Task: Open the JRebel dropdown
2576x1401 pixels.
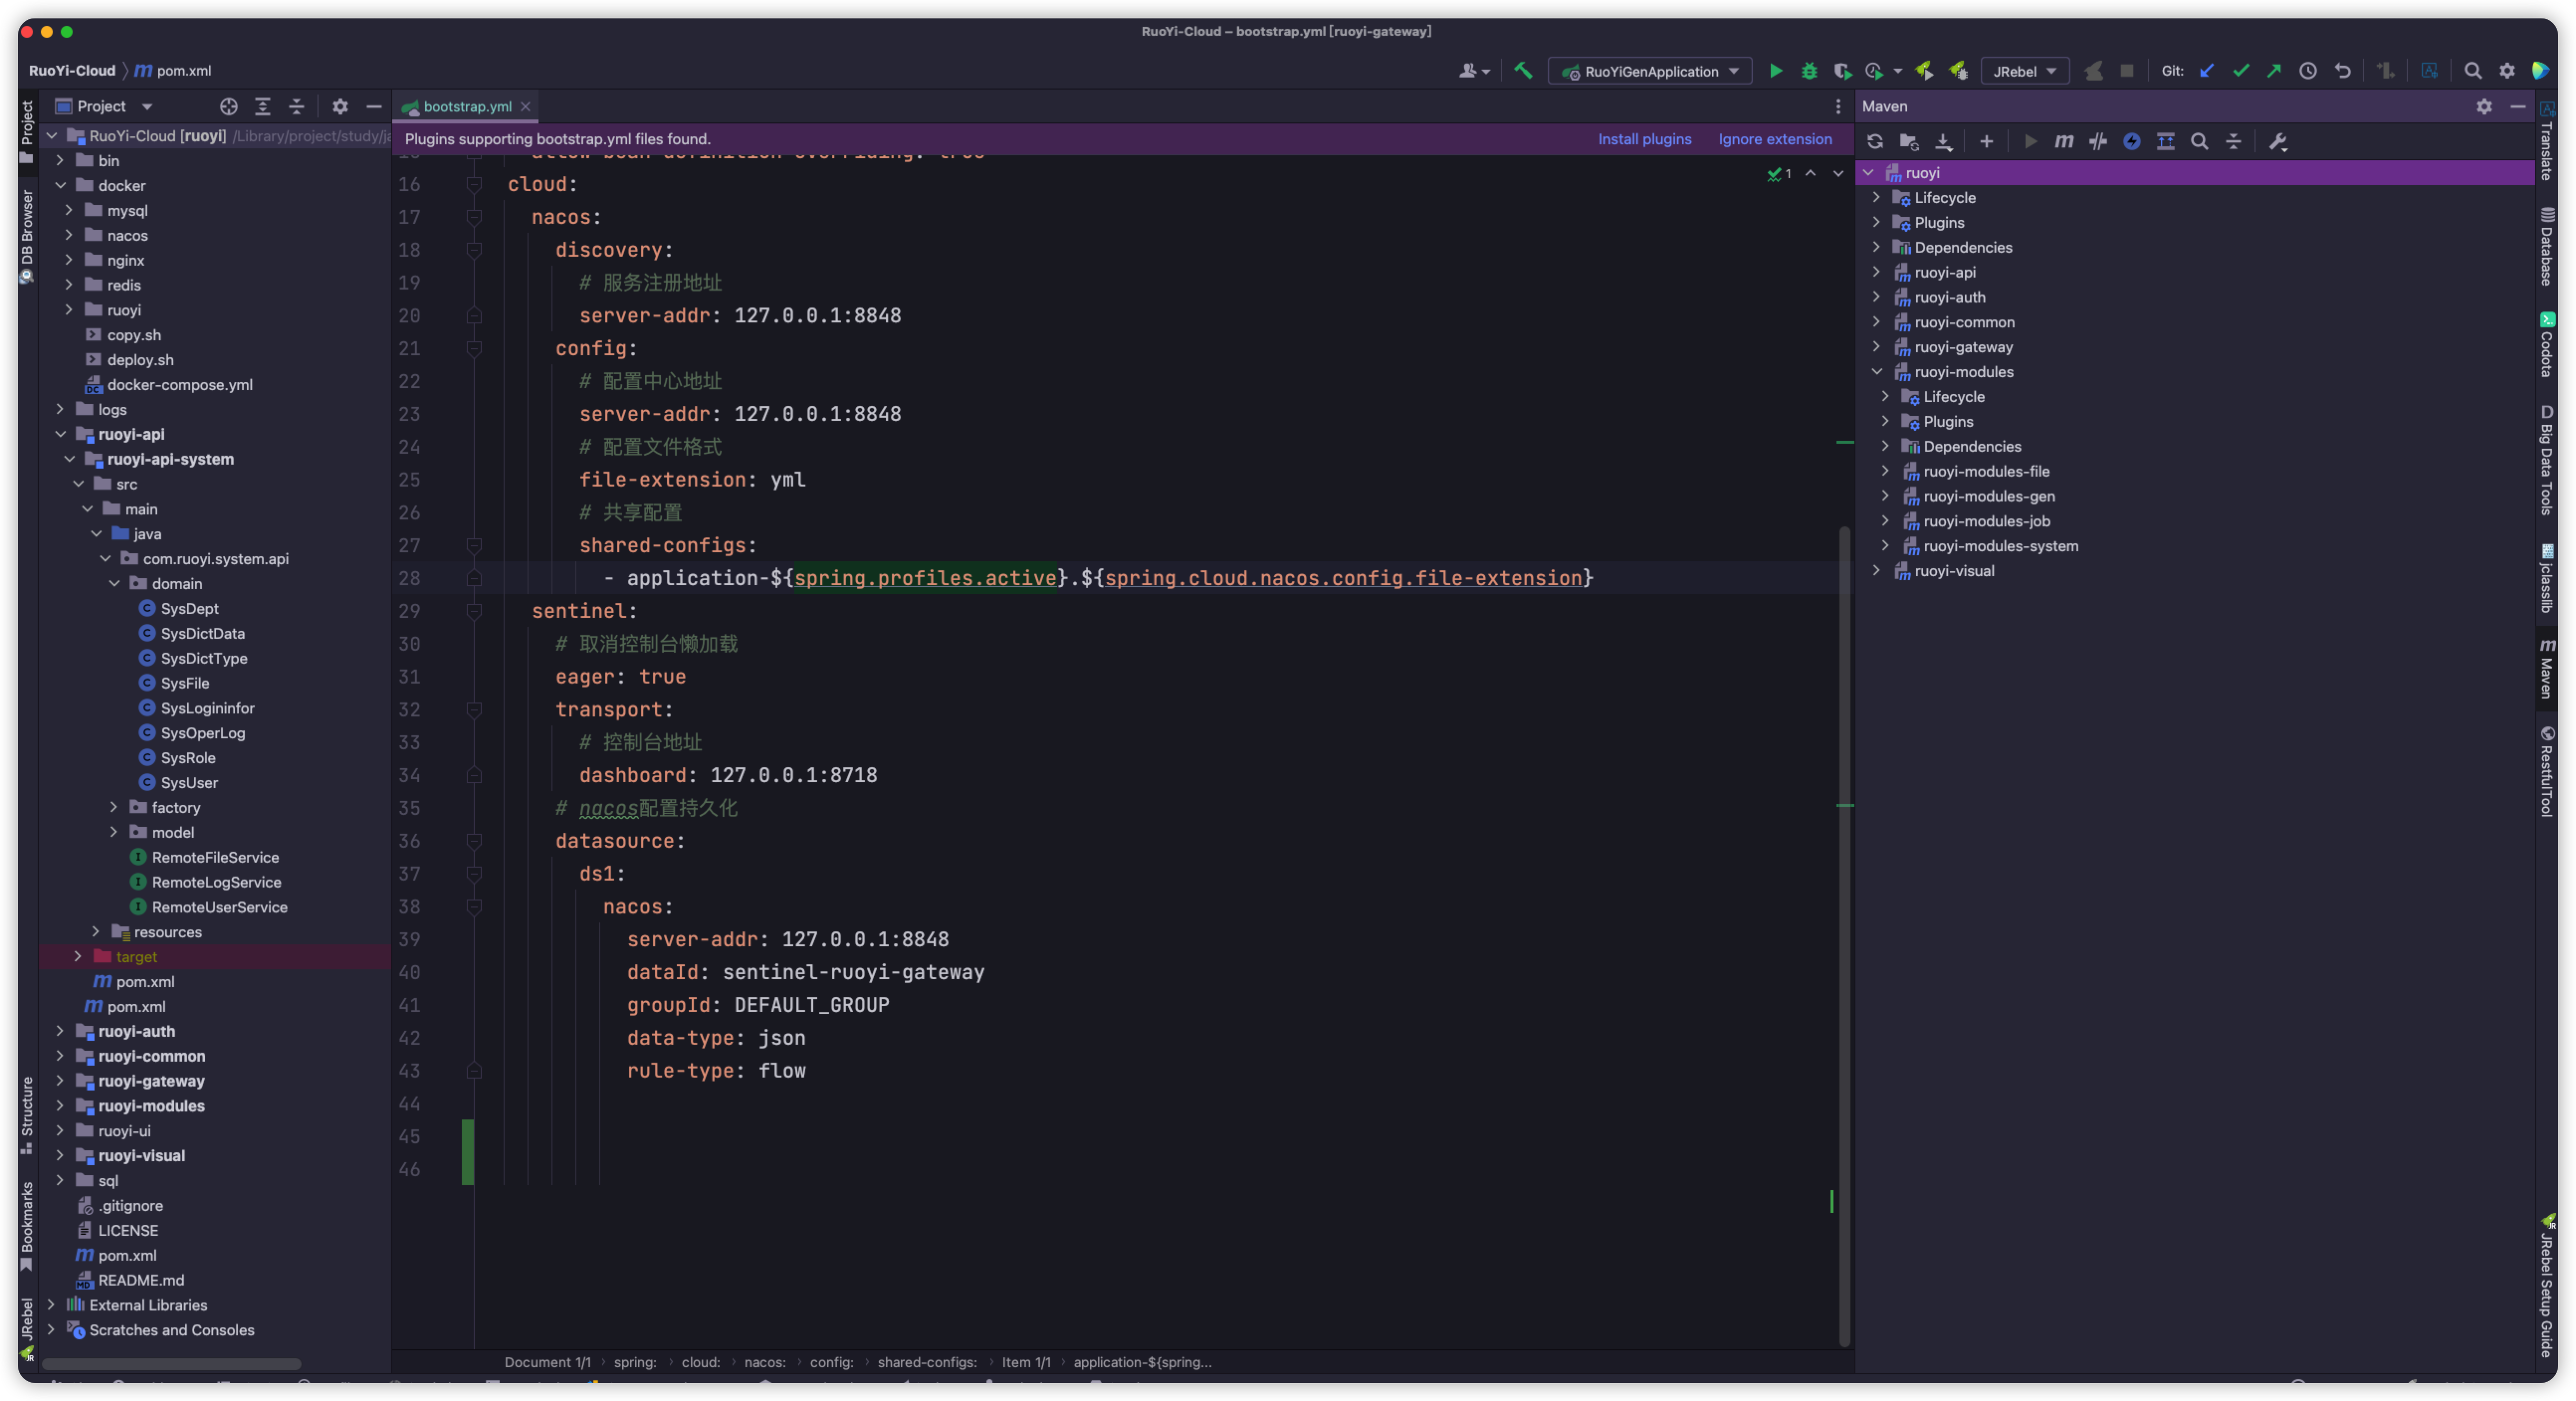Action: pyautogui.click(x=2024, y=71)
